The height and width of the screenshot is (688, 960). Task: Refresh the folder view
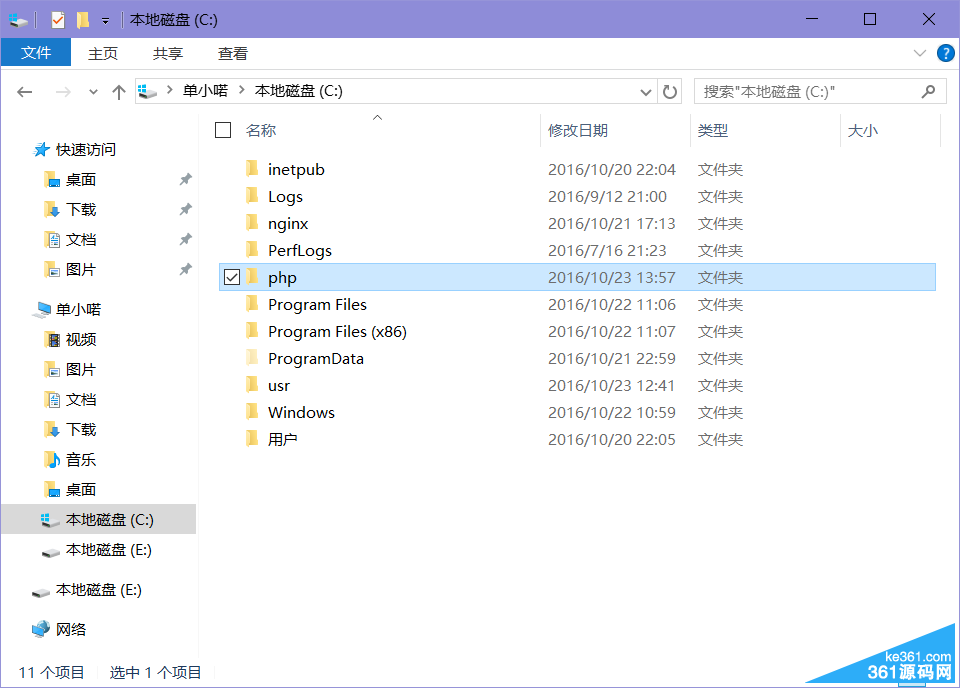[x=670, y=92]
